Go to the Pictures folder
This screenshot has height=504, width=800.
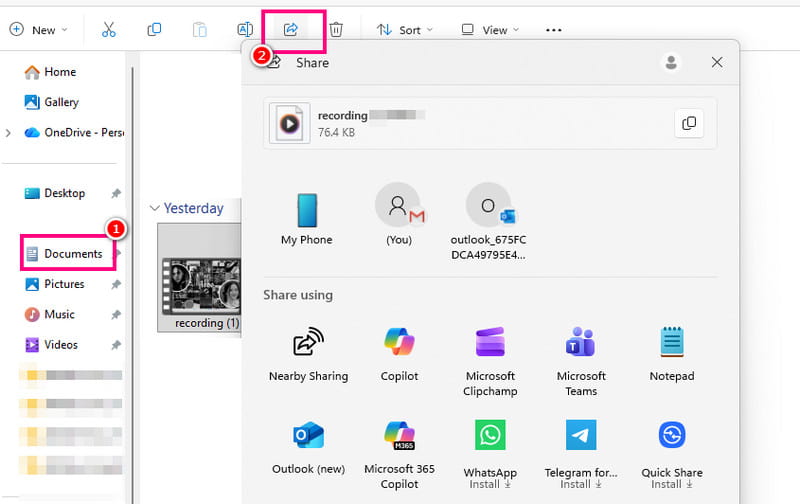(64, 284)
